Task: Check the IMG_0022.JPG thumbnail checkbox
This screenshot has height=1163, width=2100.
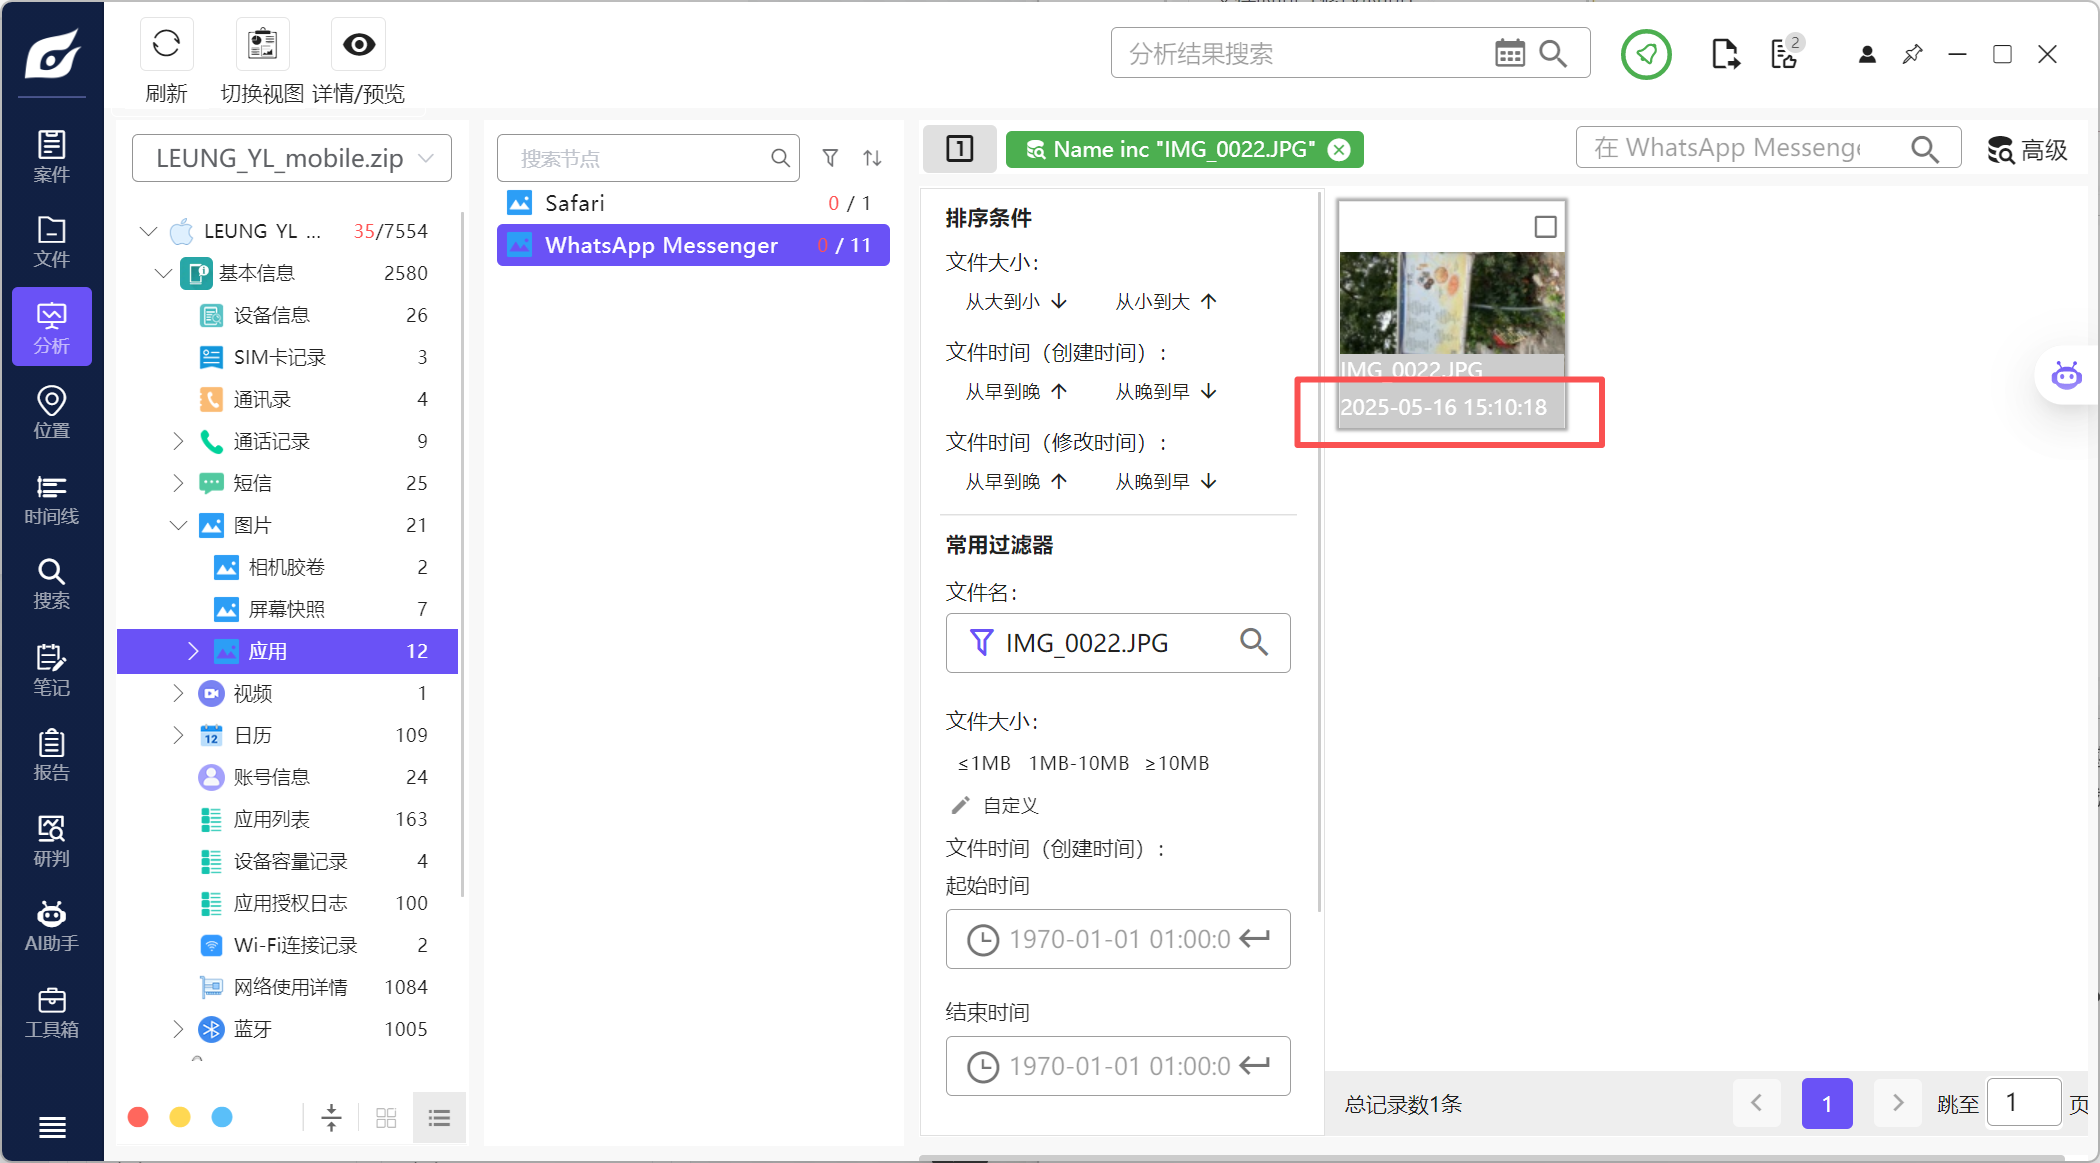Action: (1545, 227)
